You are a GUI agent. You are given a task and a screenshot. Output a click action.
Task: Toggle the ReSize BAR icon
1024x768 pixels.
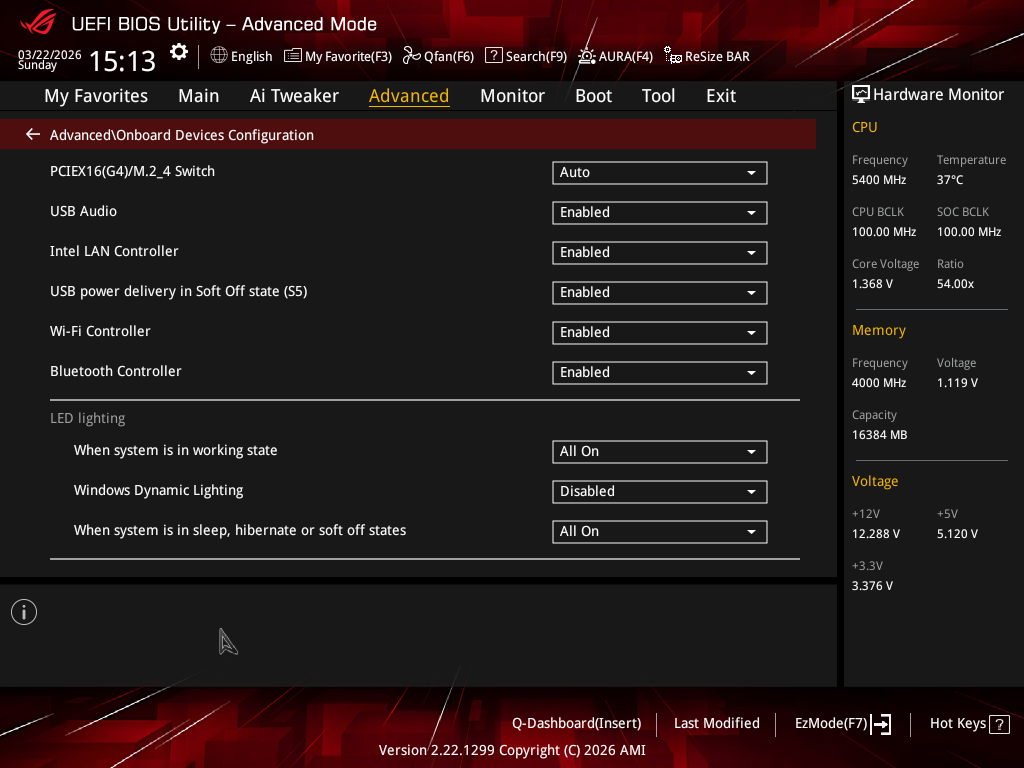[673, 56]
